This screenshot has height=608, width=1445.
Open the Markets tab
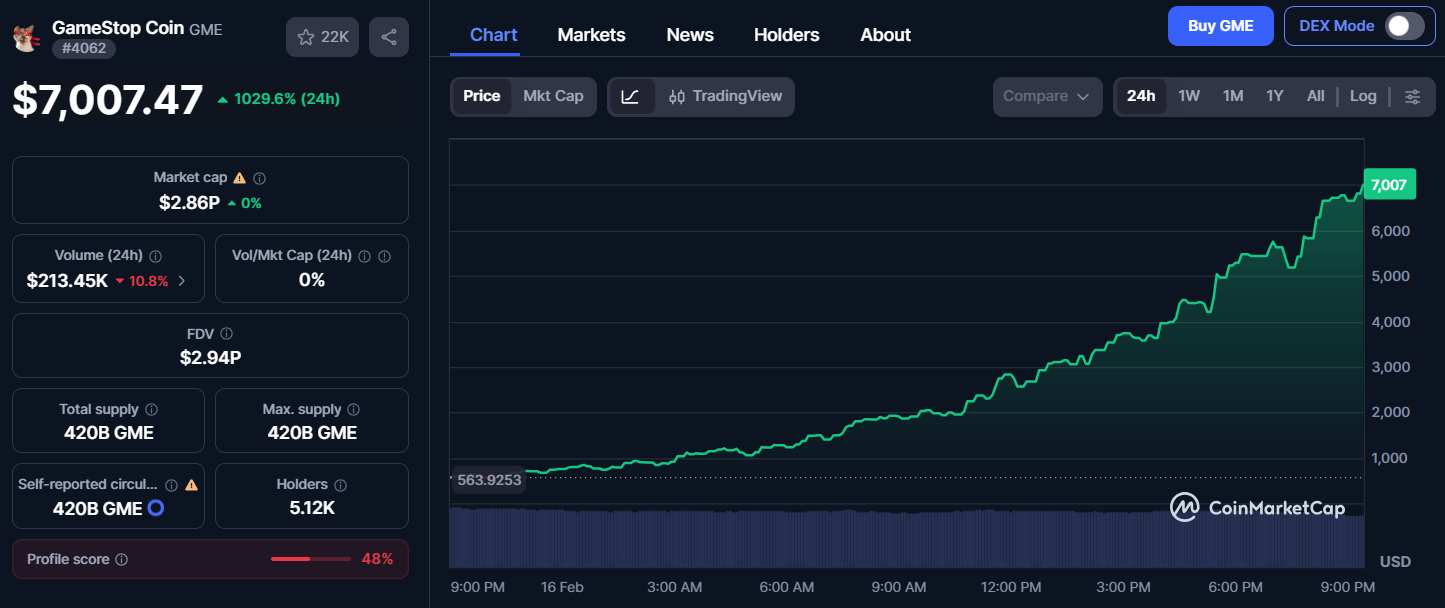coord(591,35)
